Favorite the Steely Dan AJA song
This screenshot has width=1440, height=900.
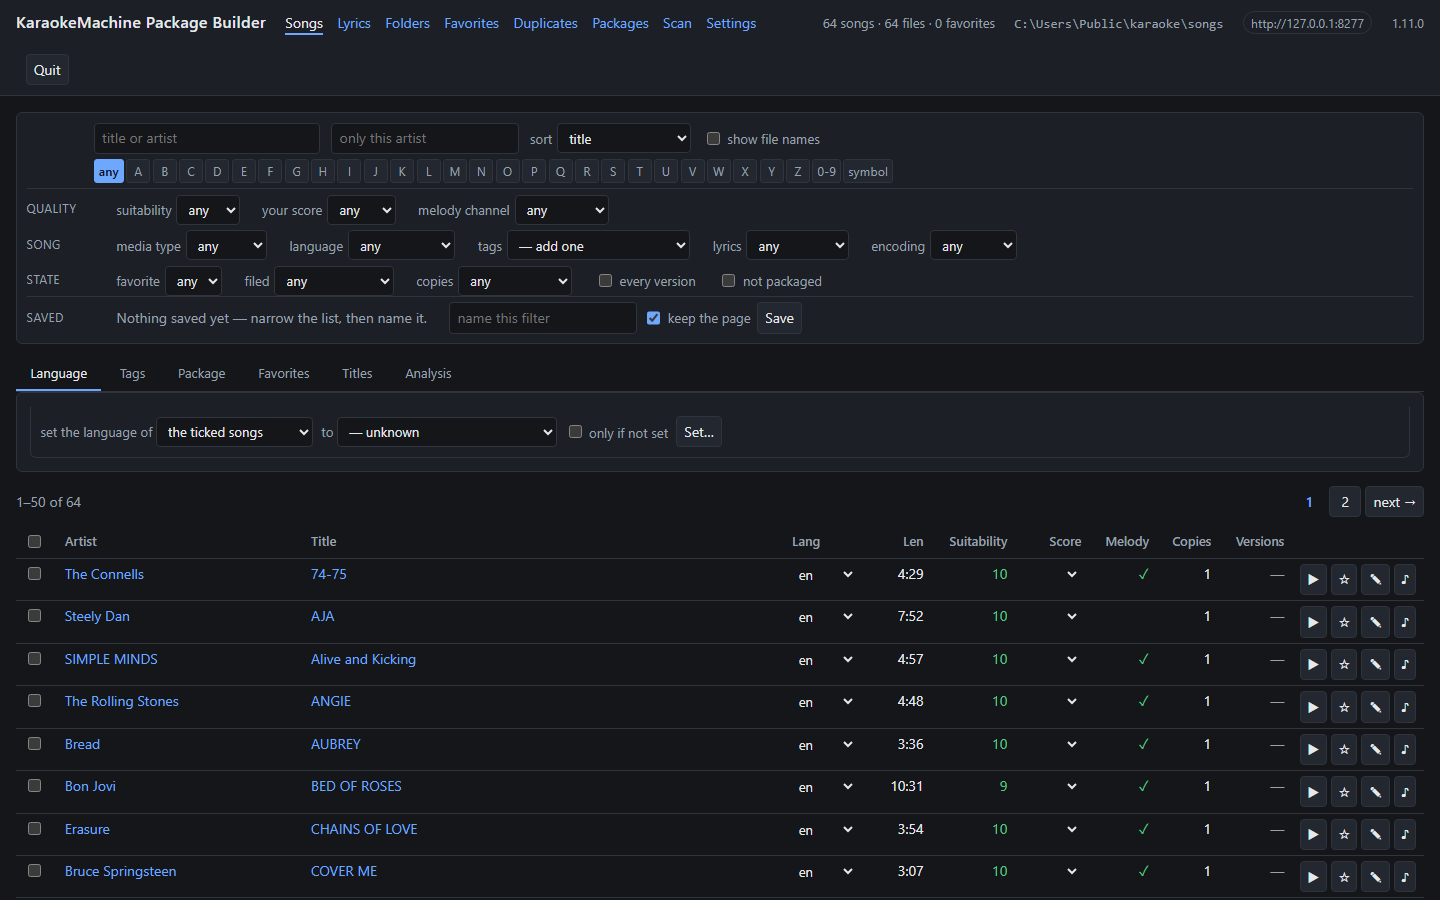click(x=1344, y=622)
